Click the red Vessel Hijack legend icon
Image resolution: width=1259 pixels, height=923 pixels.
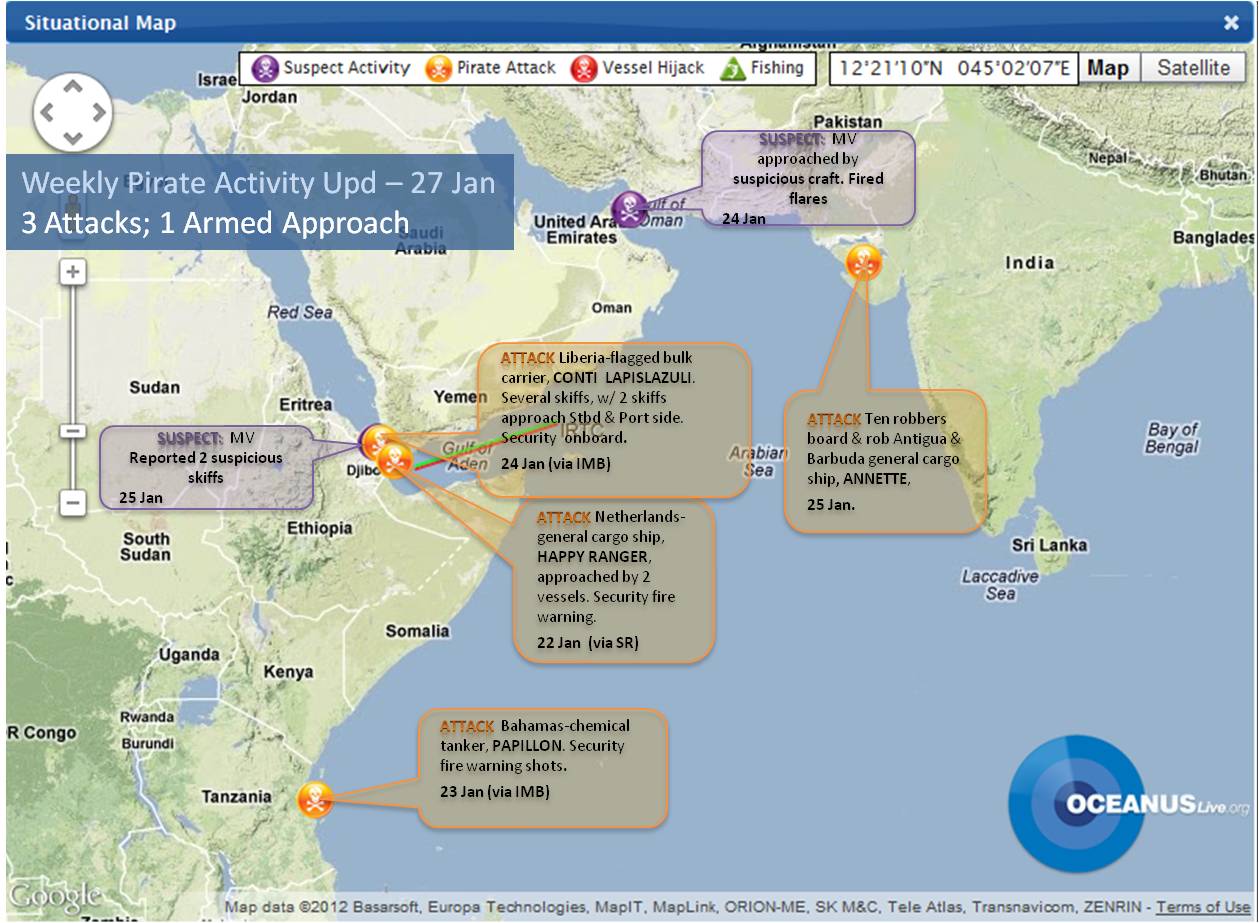pyautogui.click(x=584, y=69)
